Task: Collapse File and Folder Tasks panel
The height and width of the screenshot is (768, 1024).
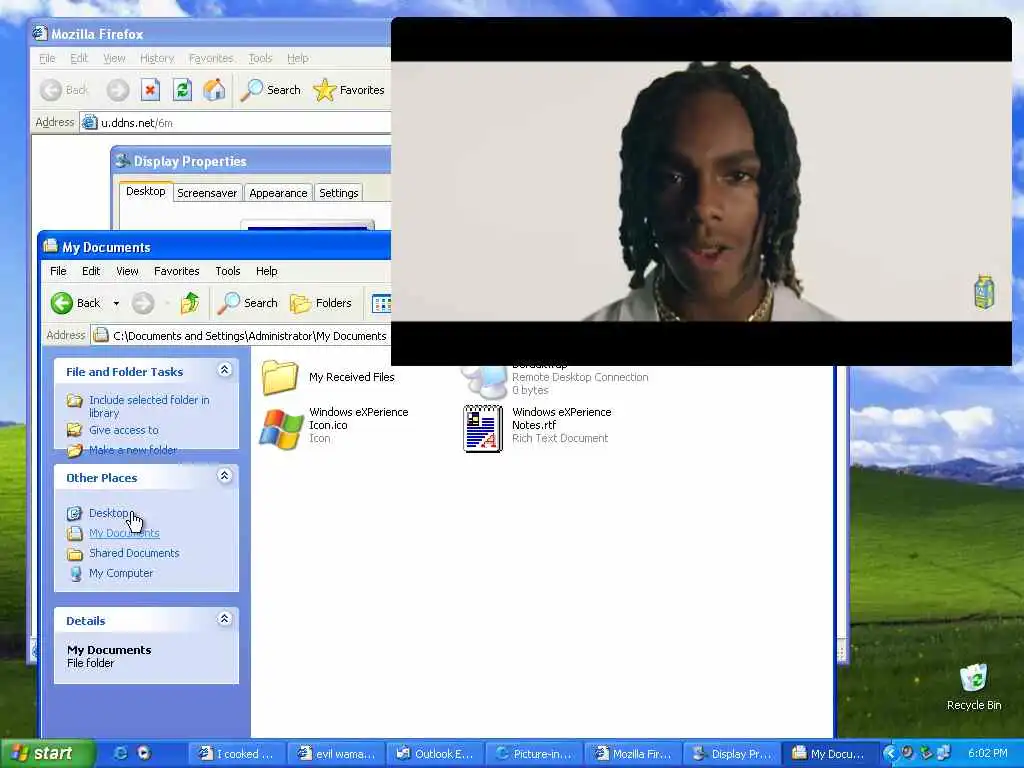Action: (224, 370)
